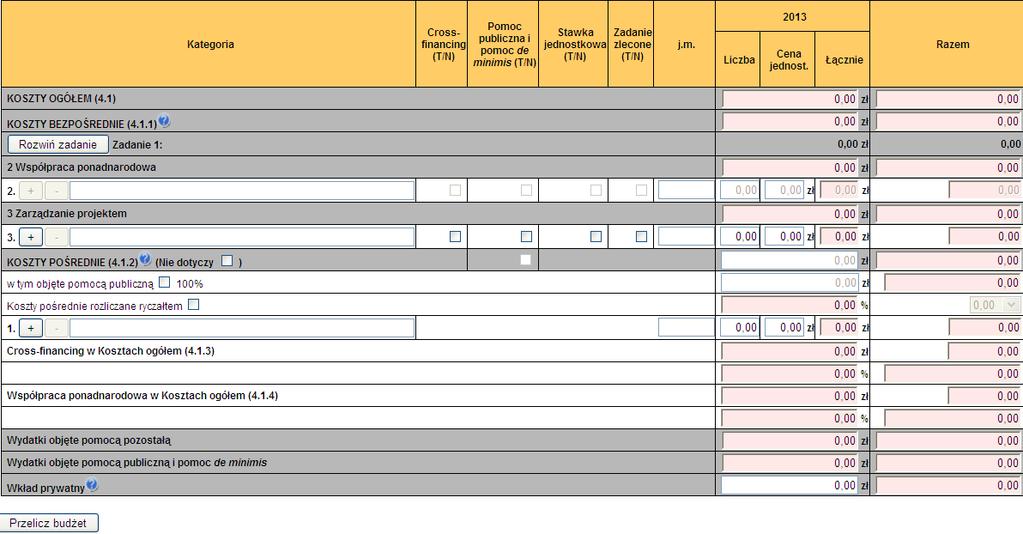Add a row with plus in row 2 Współpraca ponadnarodowa

click(x=31, y=191)
